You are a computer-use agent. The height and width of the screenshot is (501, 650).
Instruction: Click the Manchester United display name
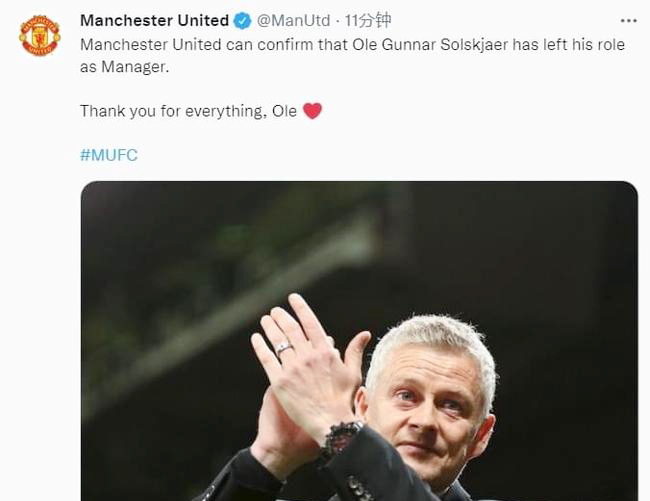154,20
